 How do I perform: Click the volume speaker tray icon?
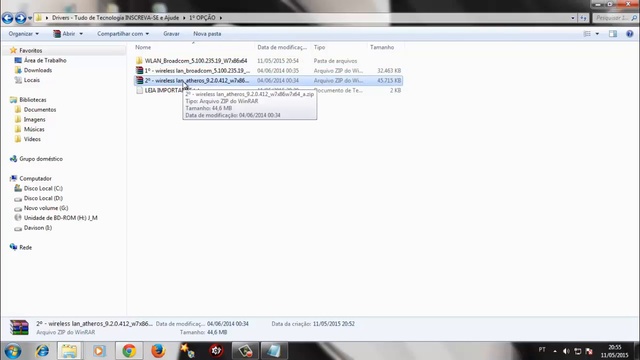566,351
